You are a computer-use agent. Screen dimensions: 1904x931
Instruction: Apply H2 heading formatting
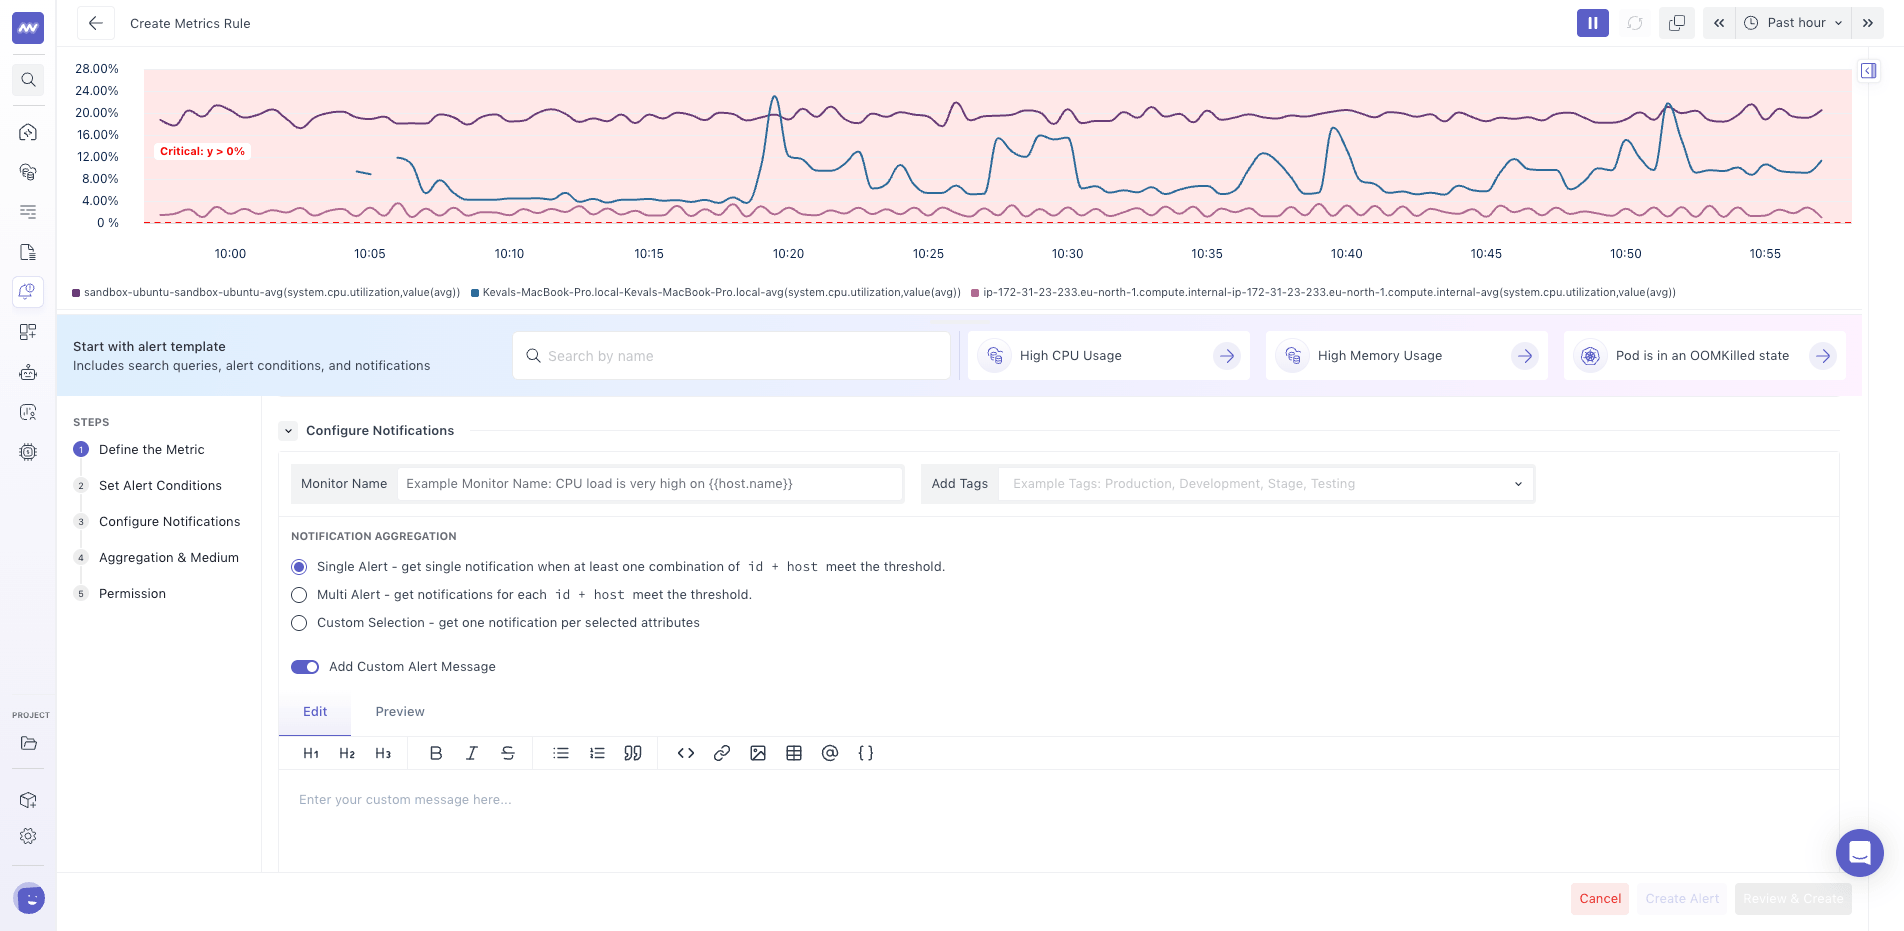click(x=347, y=753)
